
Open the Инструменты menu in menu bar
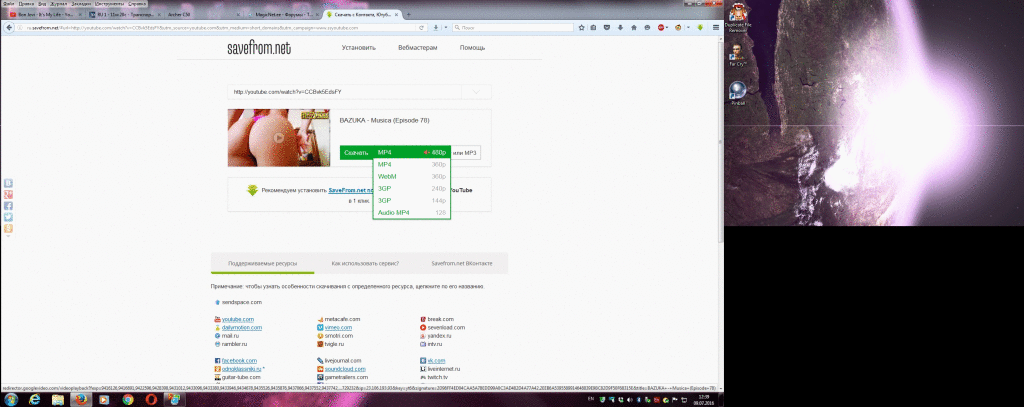pos(111,3)
